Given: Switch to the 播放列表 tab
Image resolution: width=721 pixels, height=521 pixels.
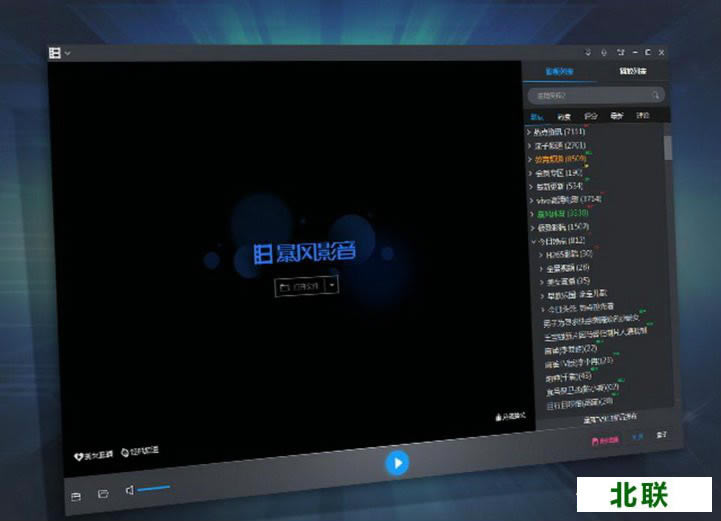Looking at the screenshot, I should coord(632,72).
